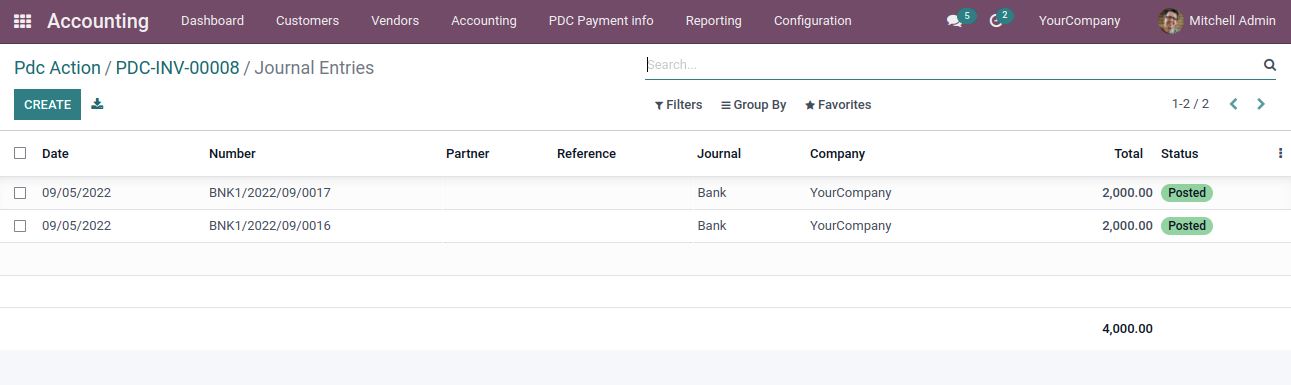1291x385 pixels.
Task: Toggle the select-all header checkbox
Action: (20, 153)
